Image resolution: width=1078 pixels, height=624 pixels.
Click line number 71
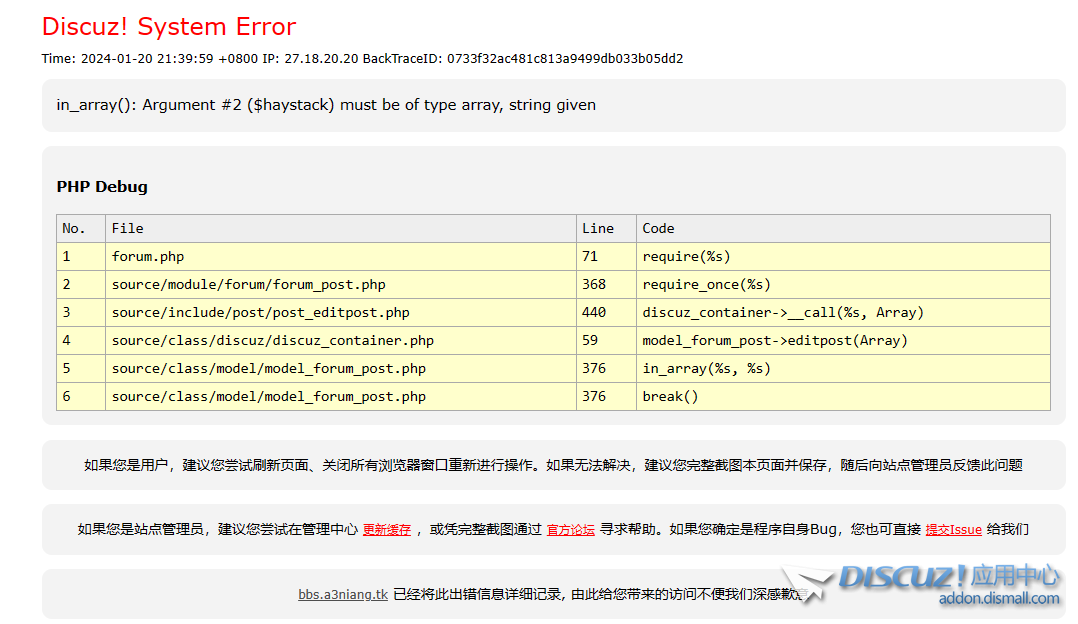click(x=606, y=256)
